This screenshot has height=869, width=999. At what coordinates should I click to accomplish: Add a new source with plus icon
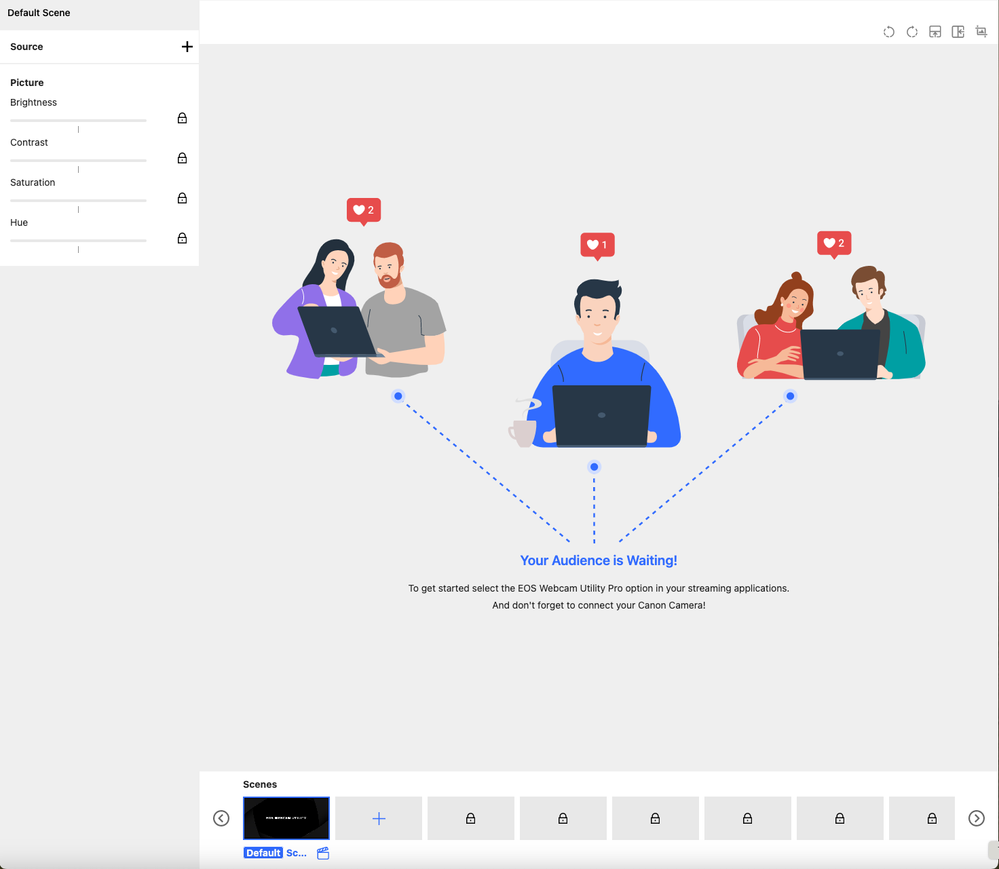pyautogui.click(x=187, y=47)
